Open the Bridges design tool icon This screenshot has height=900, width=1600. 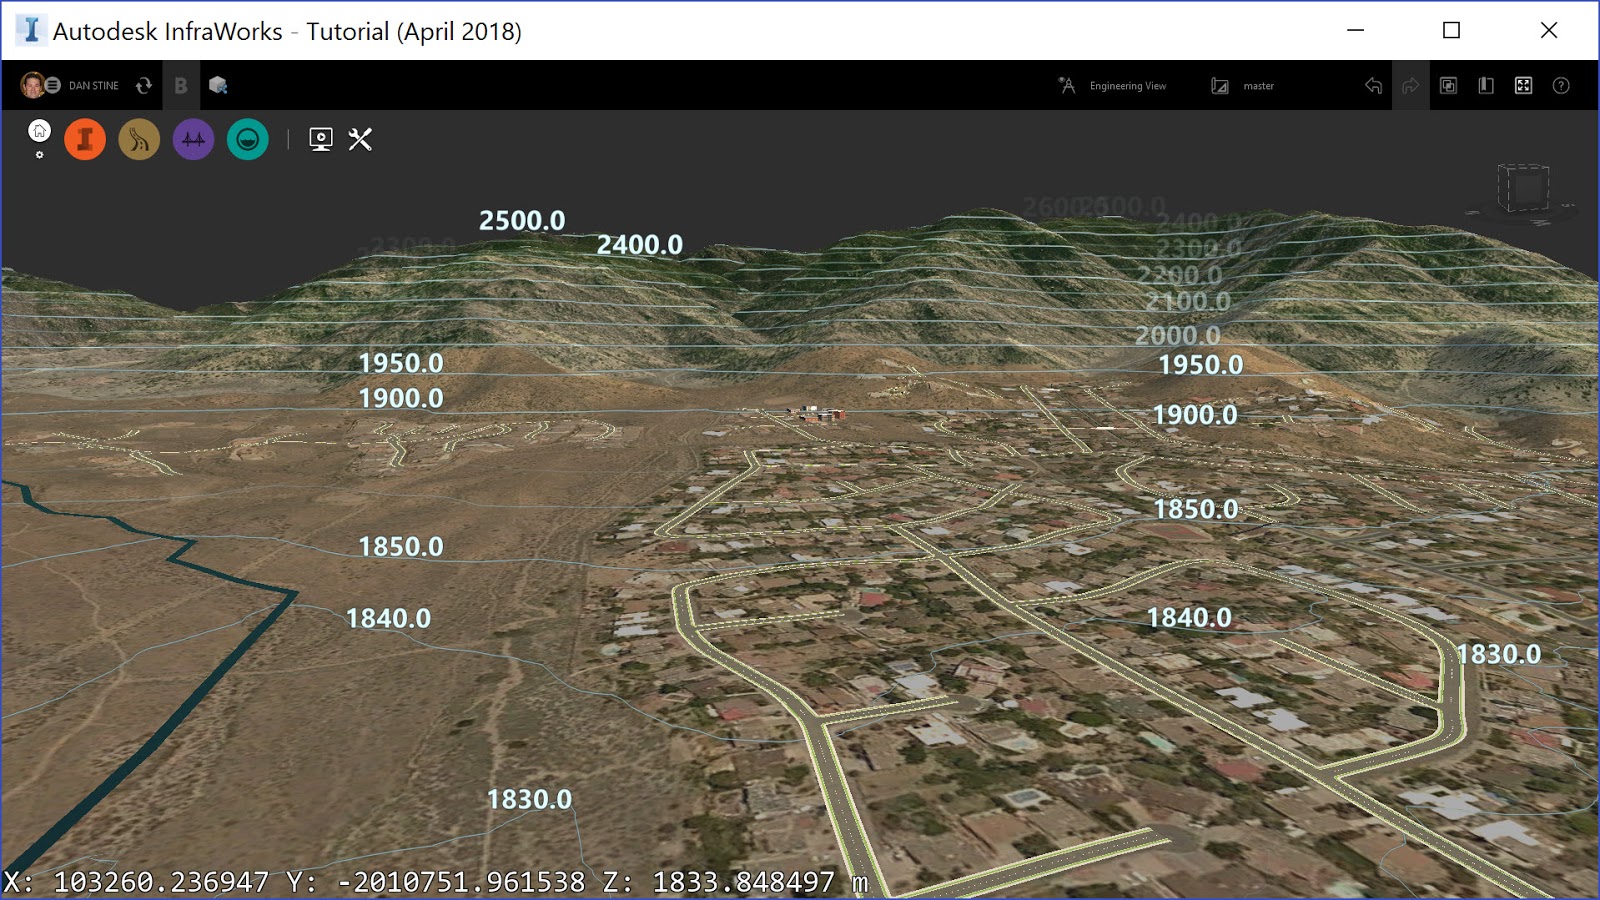[x=193, y=139]
